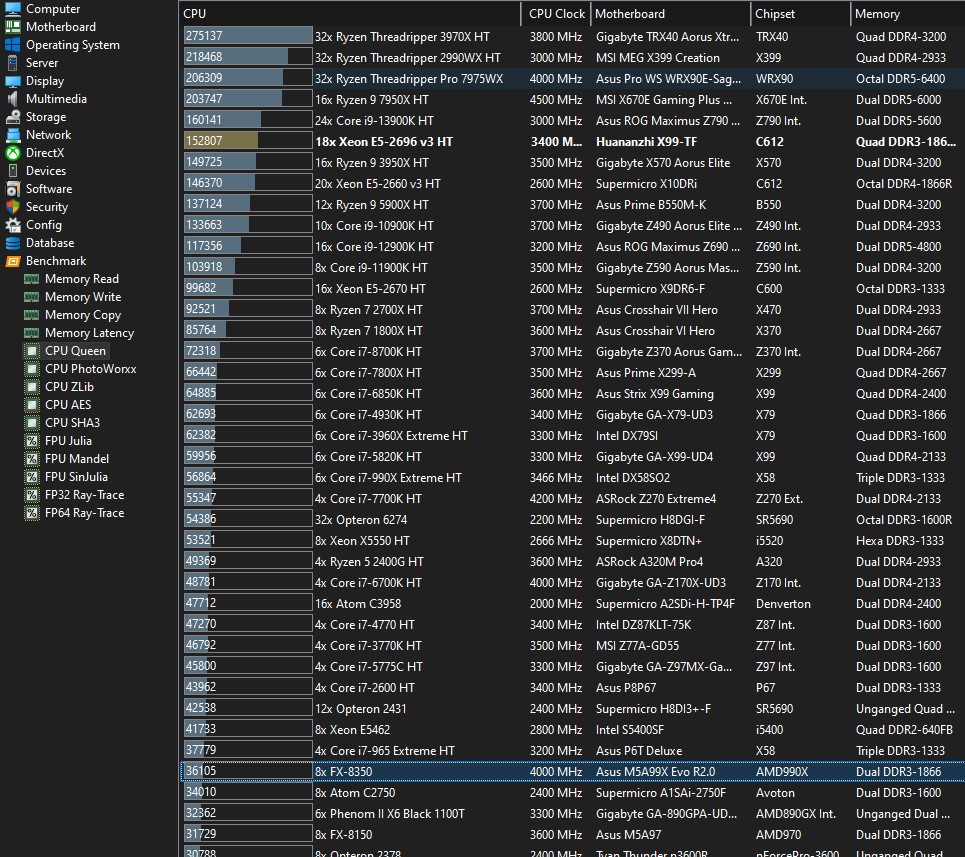965x857 pixels.
Task: Select the 18x Xeon E5-2696 v3 HT row
Action: click(x=572, y=142)
